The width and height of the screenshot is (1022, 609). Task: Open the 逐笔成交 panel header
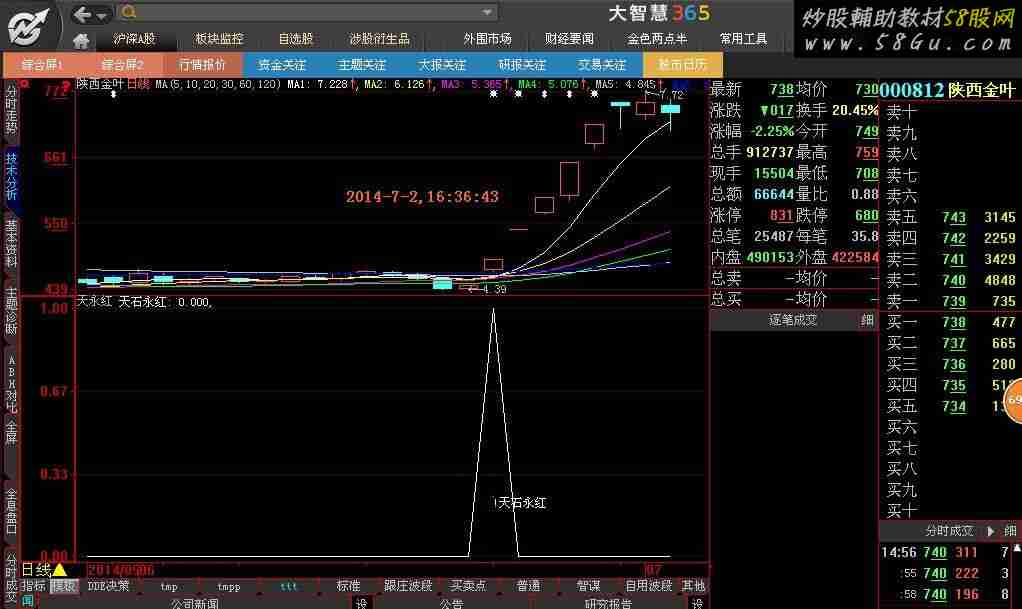(793, 320)
